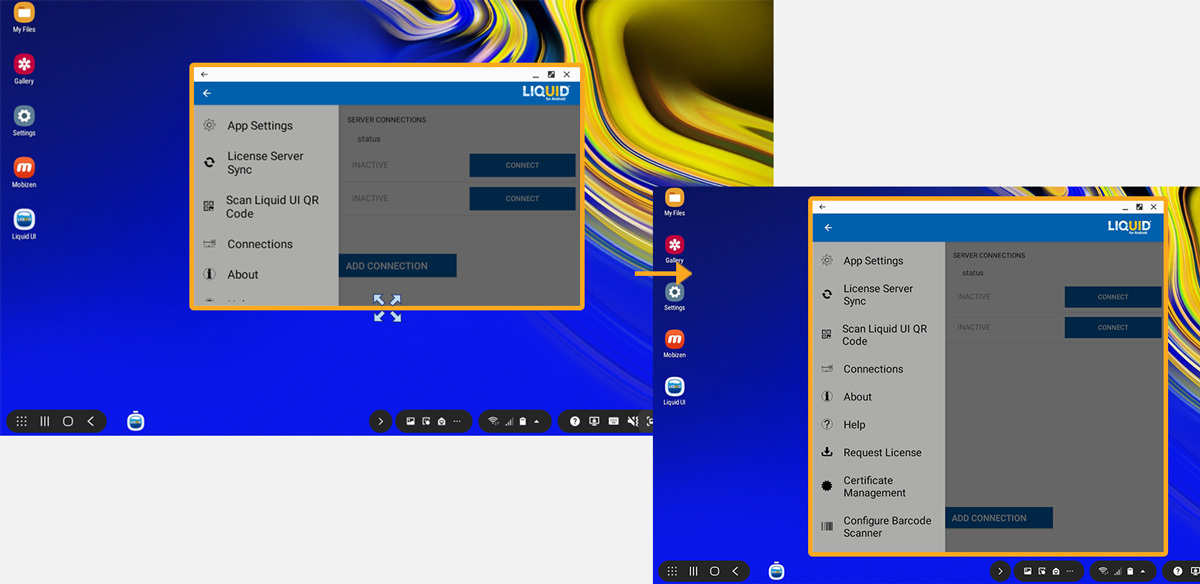Open Certificate Management menu entry
The width and height of the screenshot is (1200, 584).
coord(874,487)
